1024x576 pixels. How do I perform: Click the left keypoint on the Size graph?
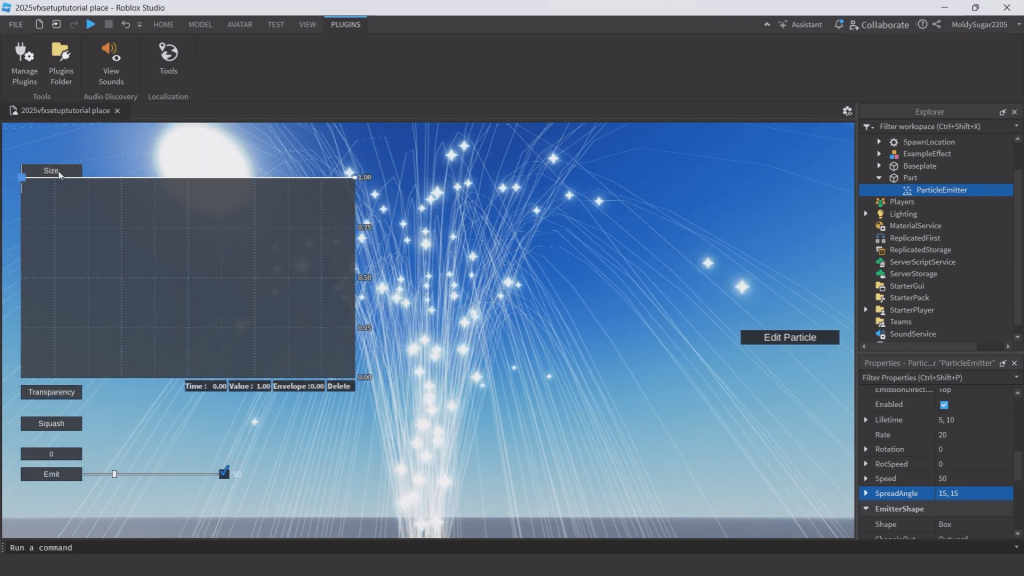click(x=22, y=177)
